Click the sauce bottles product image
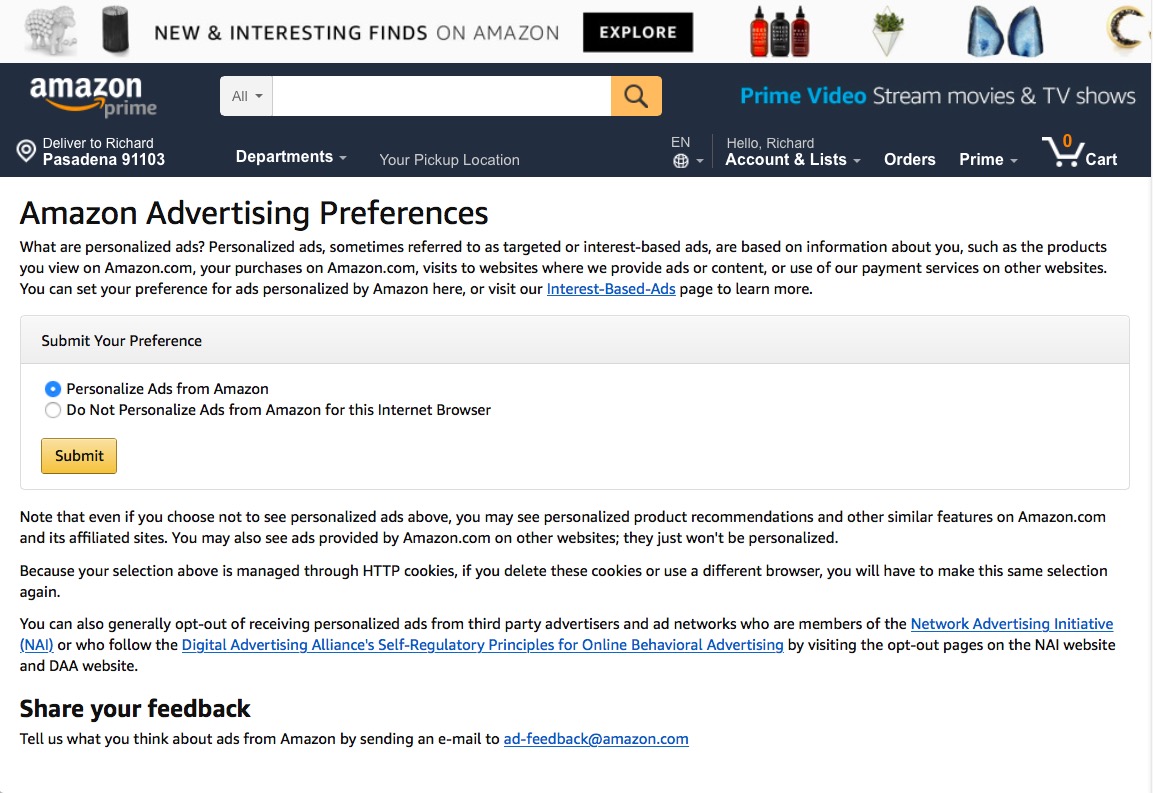 click(779, 32)
